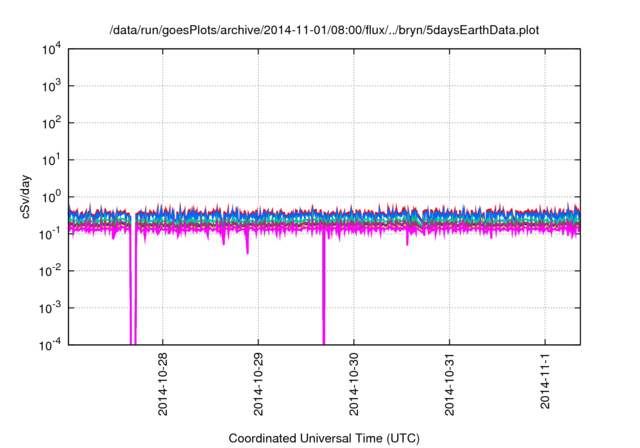Click the 2014-10-31 date tick label

[x=449, y=384]
